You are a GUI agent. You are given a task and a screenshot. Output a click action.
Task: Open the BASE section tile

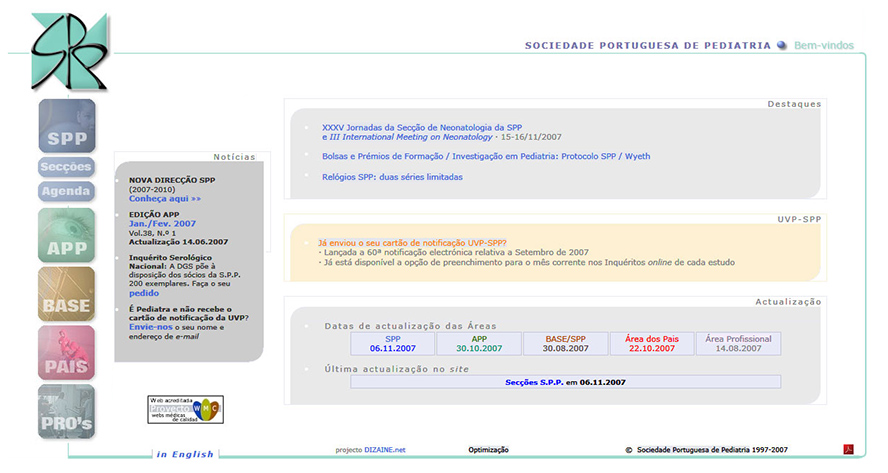(66, 295)
